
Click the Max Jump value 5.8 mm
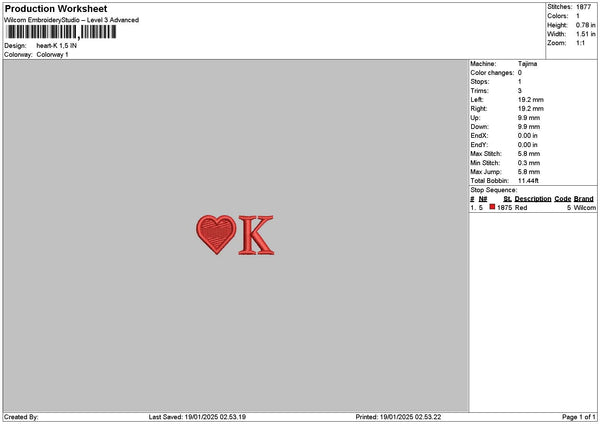[x=529, y=172]
